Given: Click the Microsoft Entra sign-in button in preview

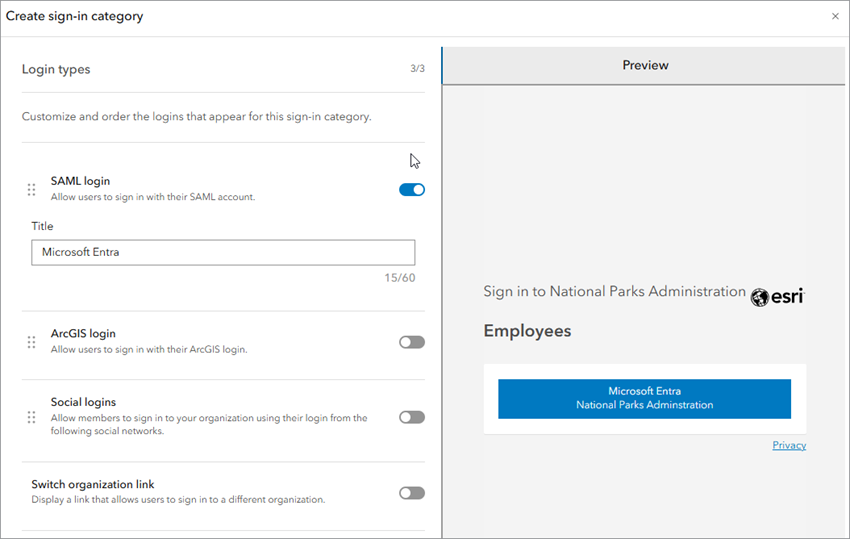Looking at the screenshot, I should [x=645, y=399].
